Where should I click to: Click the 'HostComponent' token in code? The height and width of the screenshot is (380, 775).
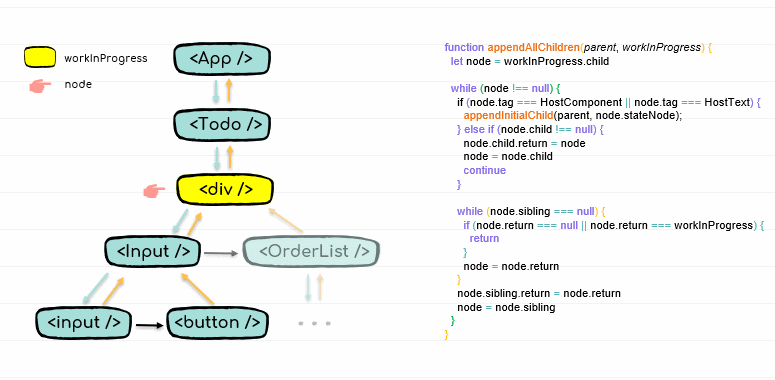[x=581, y=103]
